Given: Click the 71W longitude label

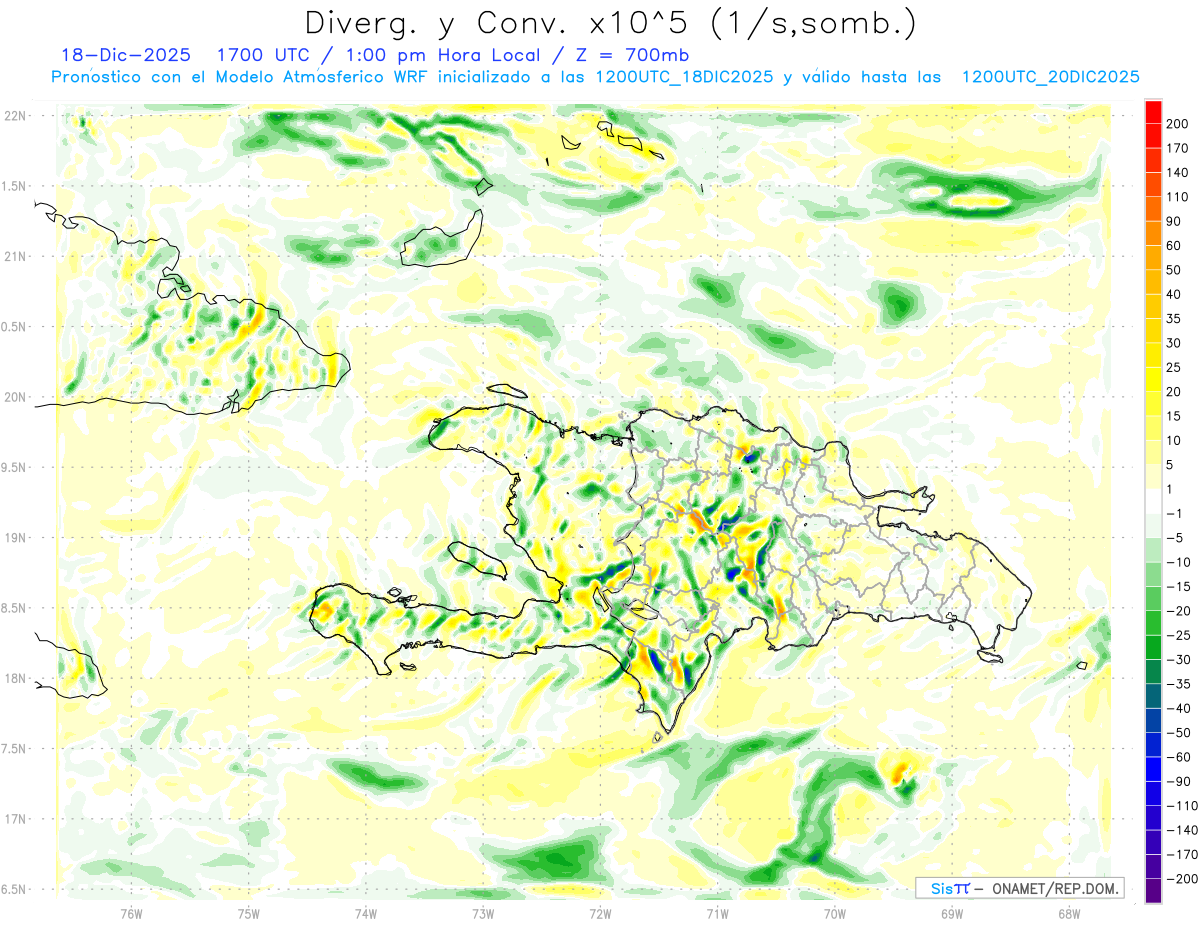Looking at the screenshot, I should point(717,914).
